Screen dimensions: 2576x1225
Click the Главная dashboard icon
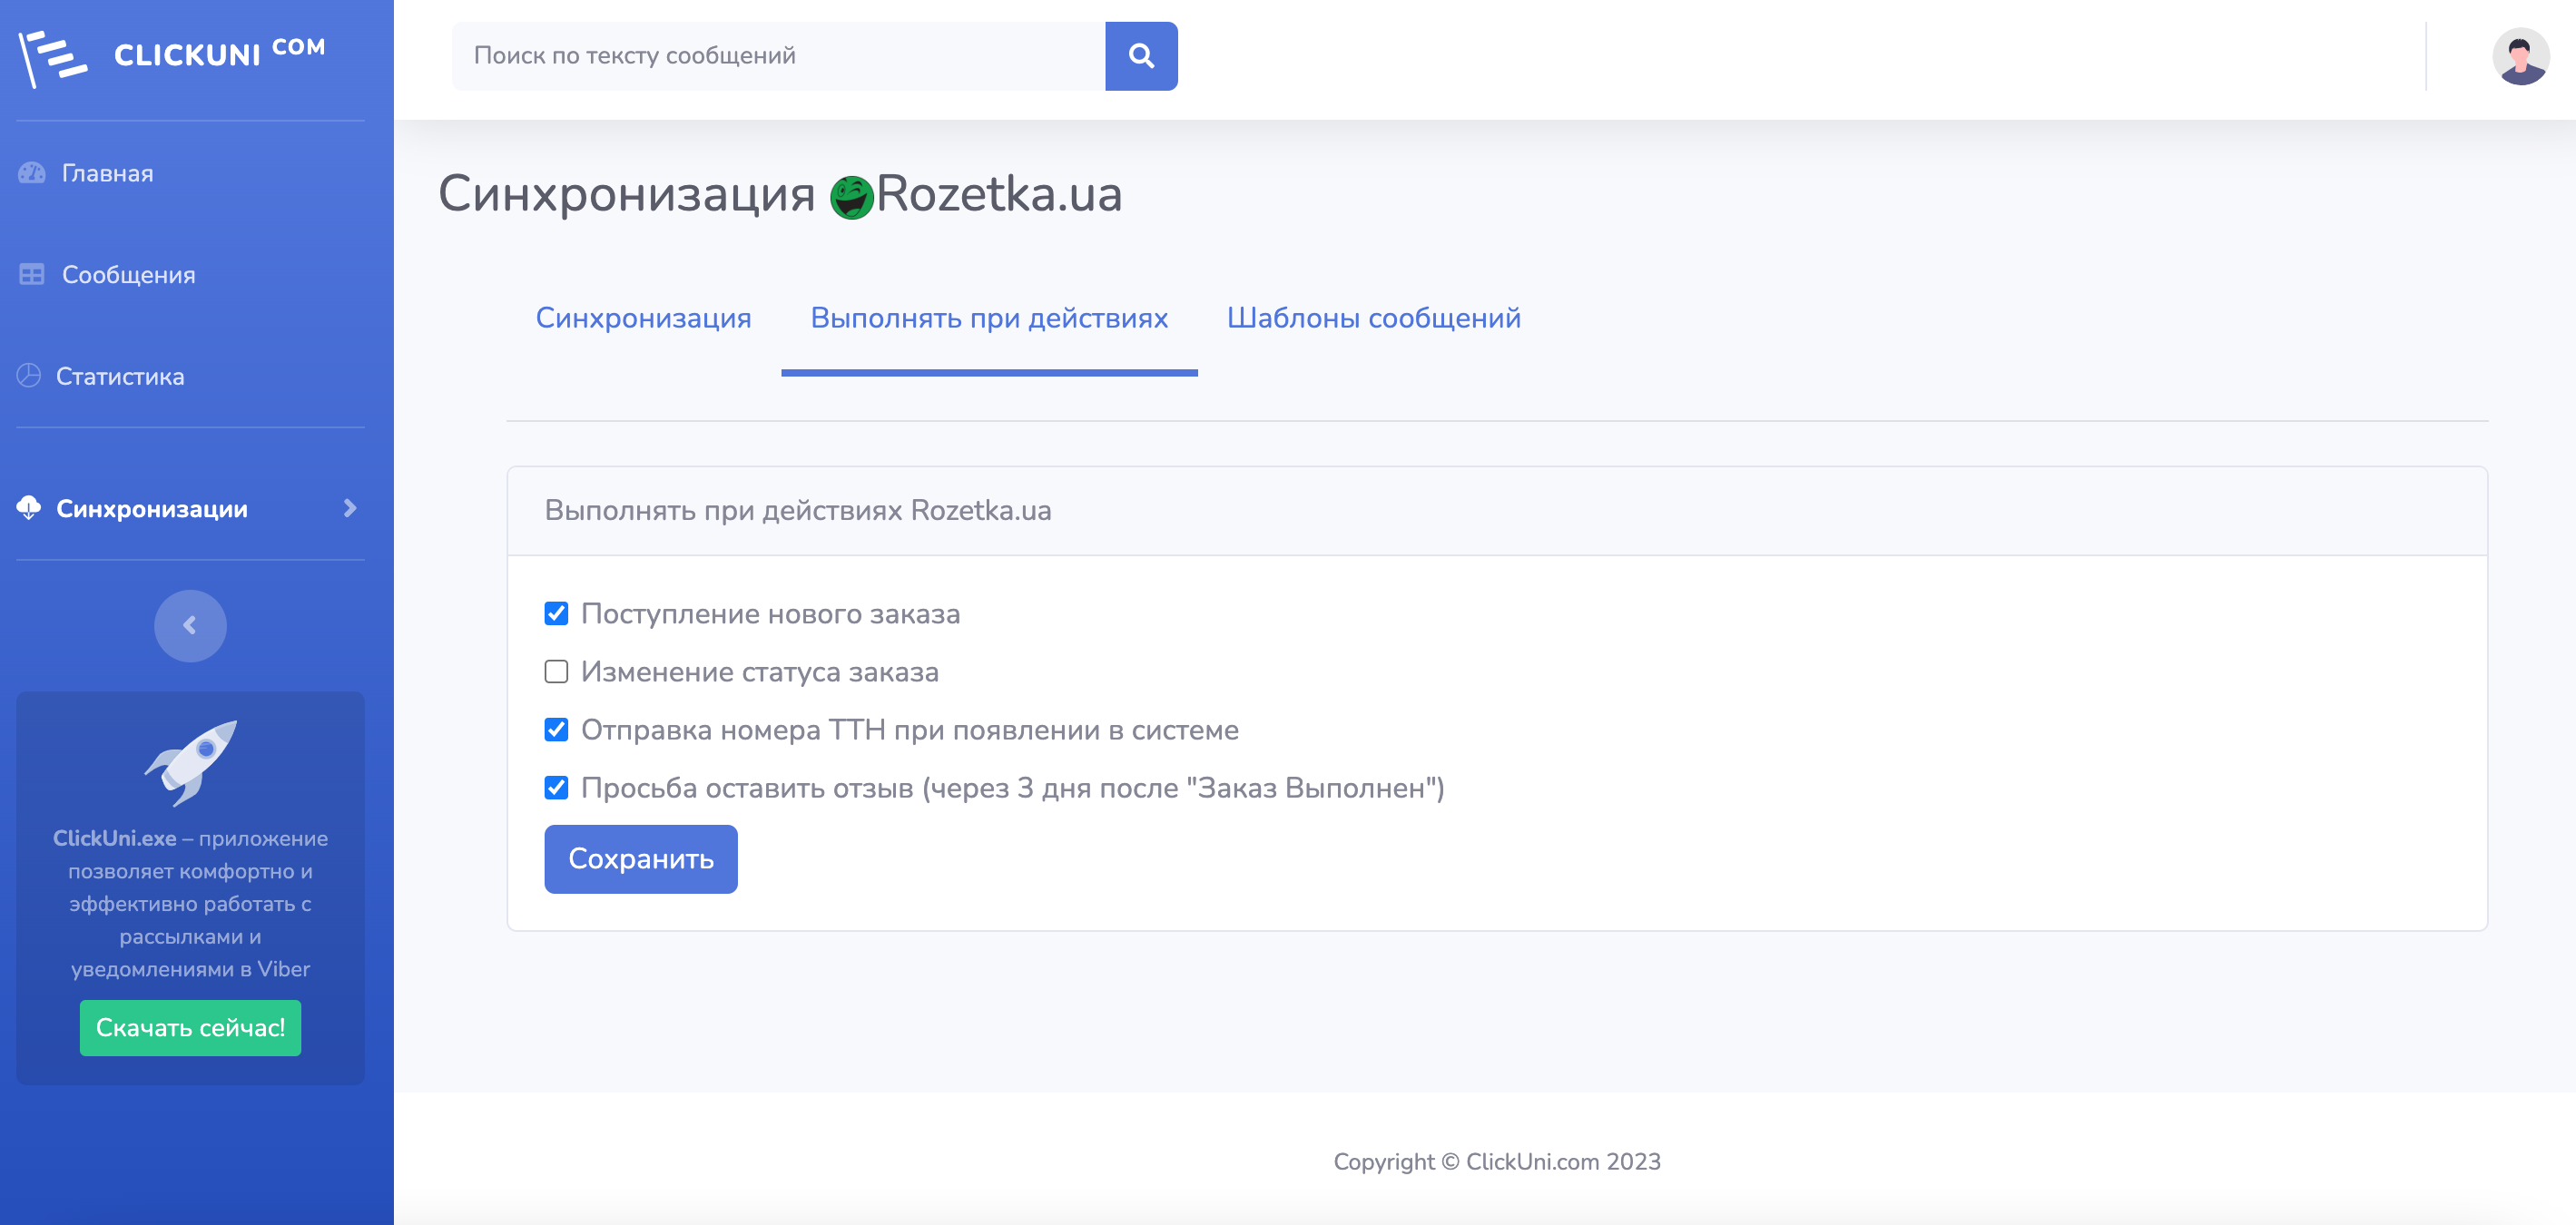click(32, 173)
